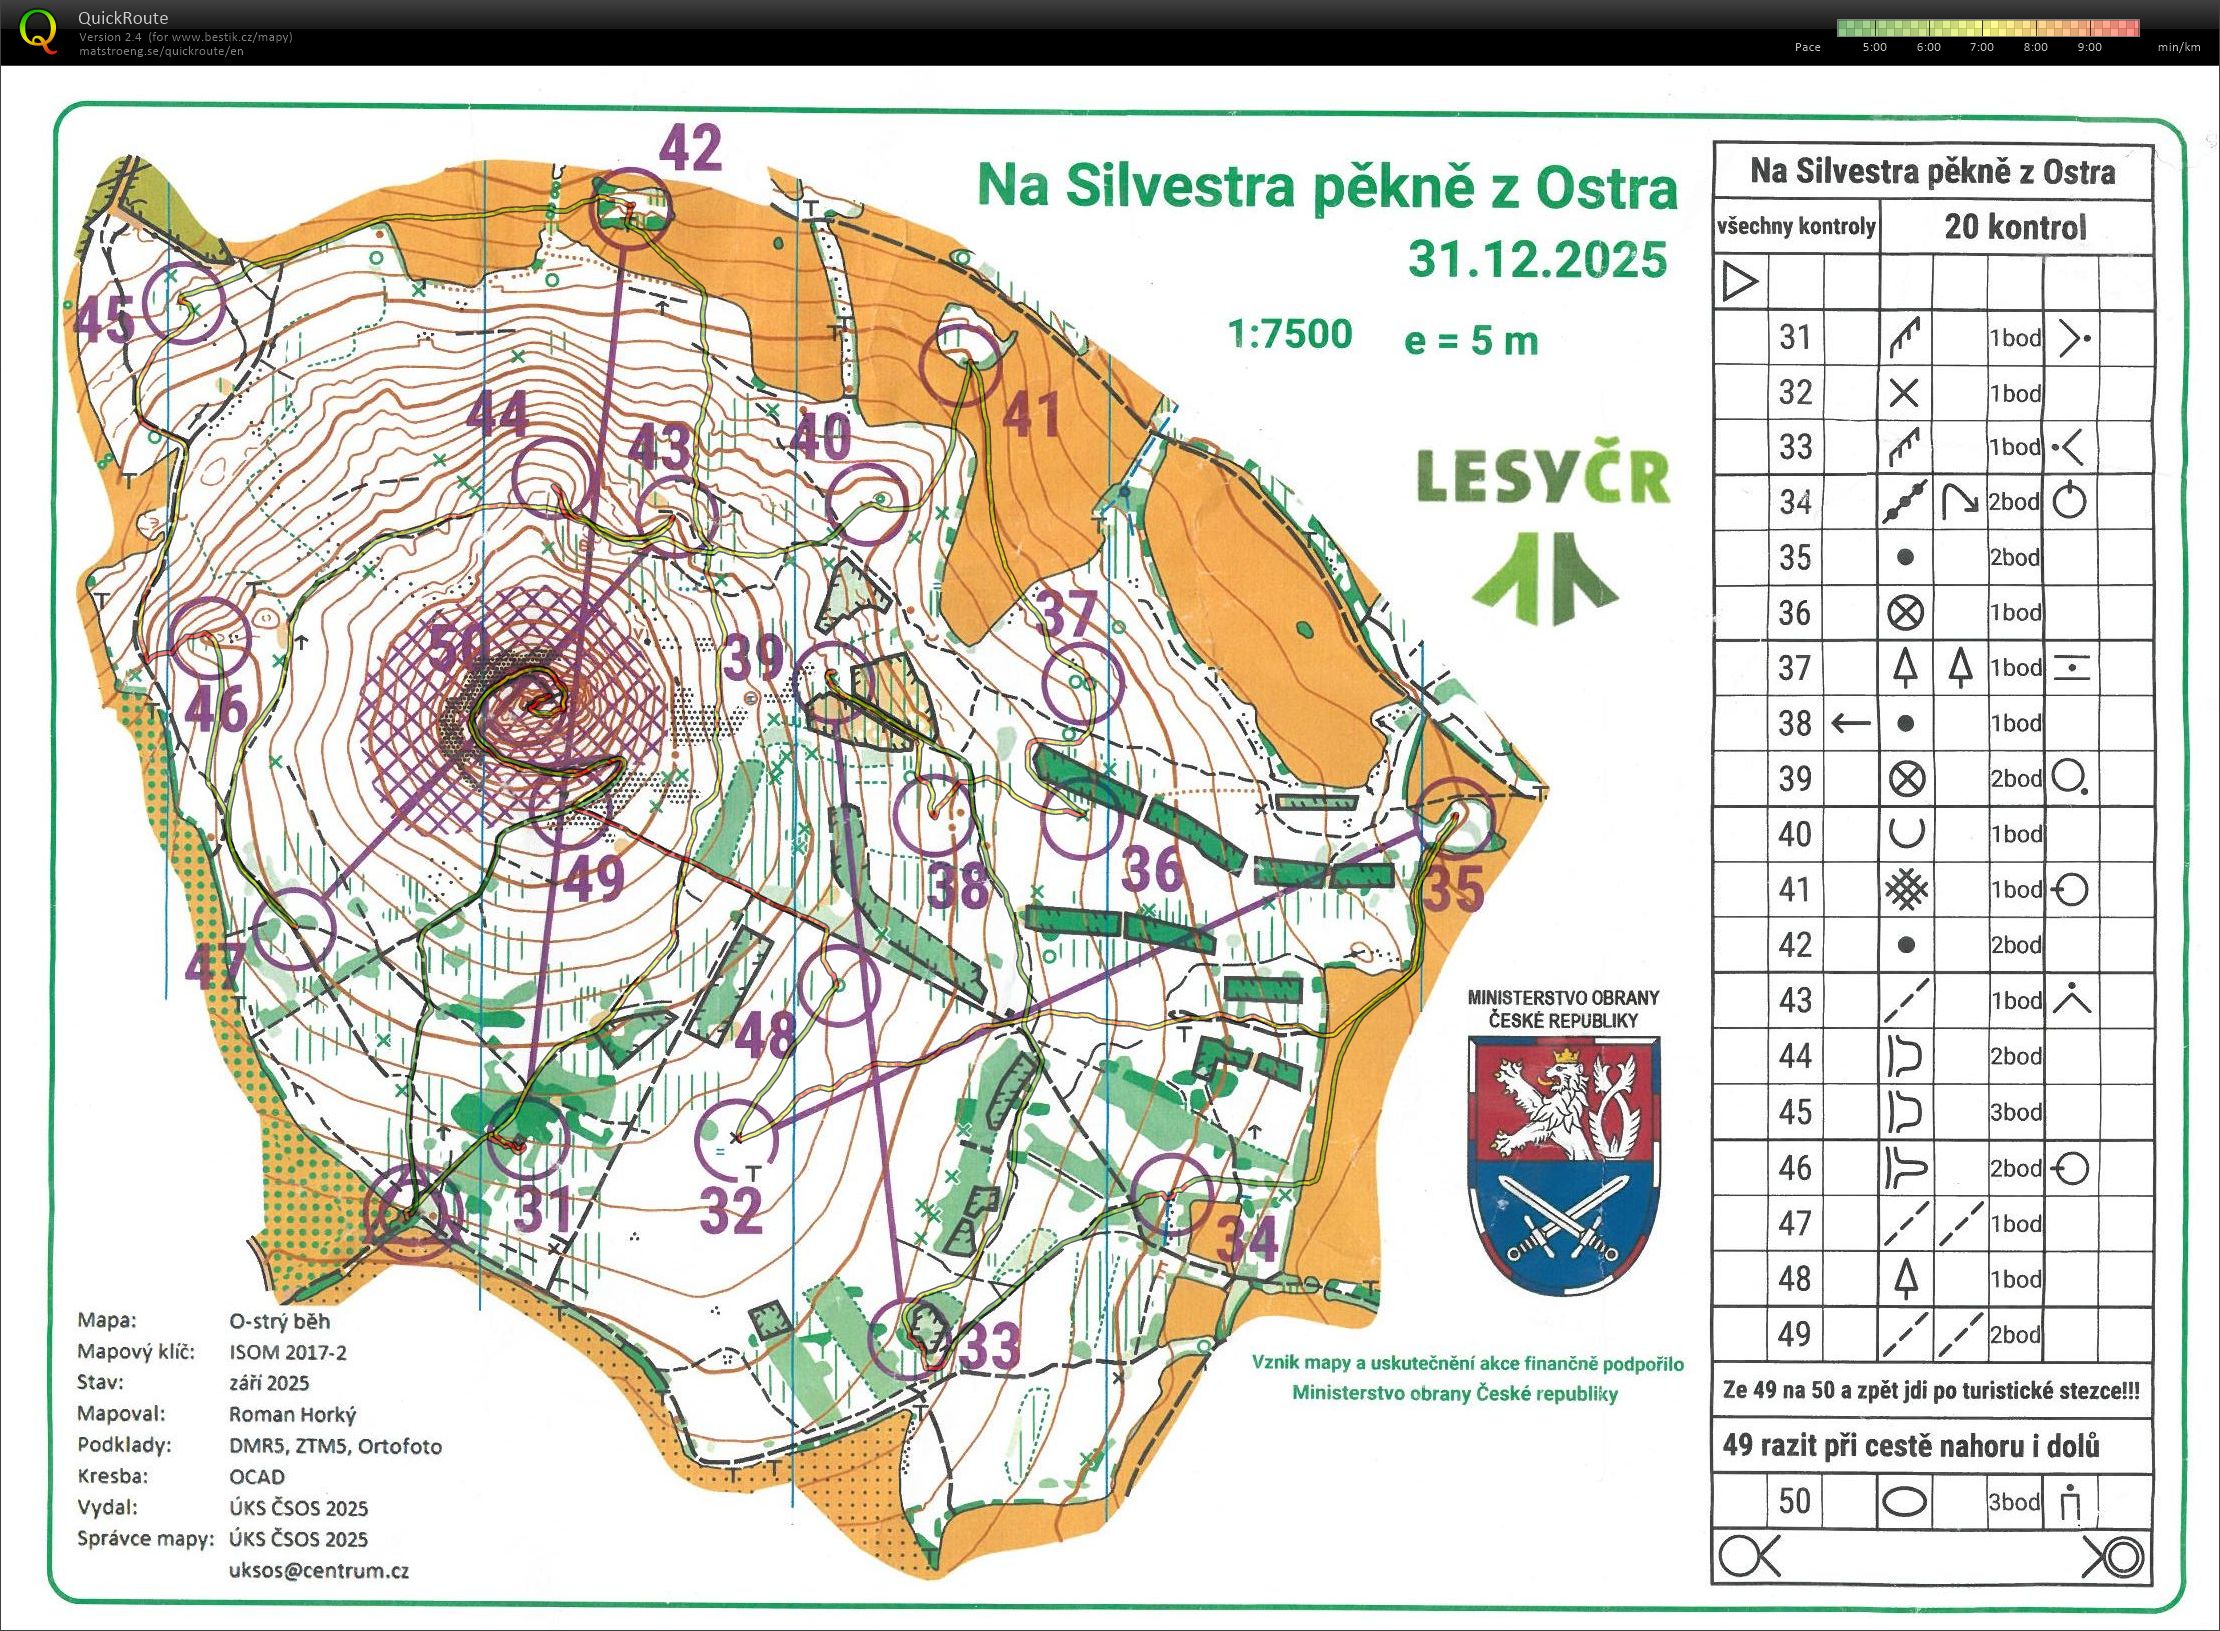Click the green map title 'Na Silvestra pěkně z Ostra'
This screenshot has height=1631, width=2220.
click(x=1327, y=187)
